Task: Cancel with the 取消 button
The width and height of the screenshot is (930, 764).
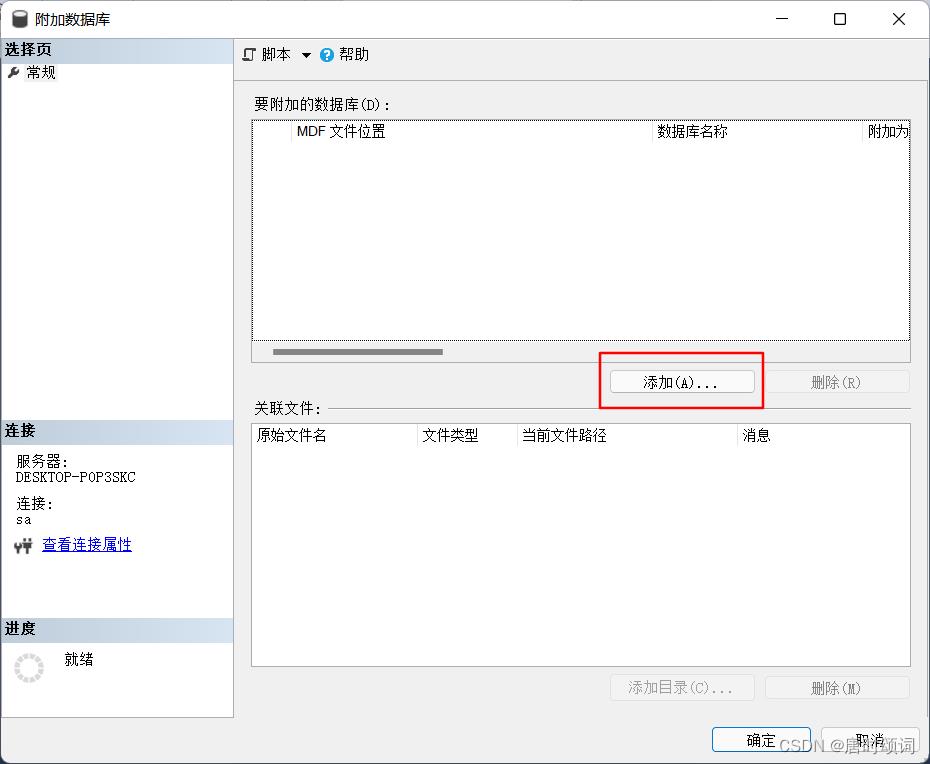Action: pyautogui.click(x=870, y=740)
